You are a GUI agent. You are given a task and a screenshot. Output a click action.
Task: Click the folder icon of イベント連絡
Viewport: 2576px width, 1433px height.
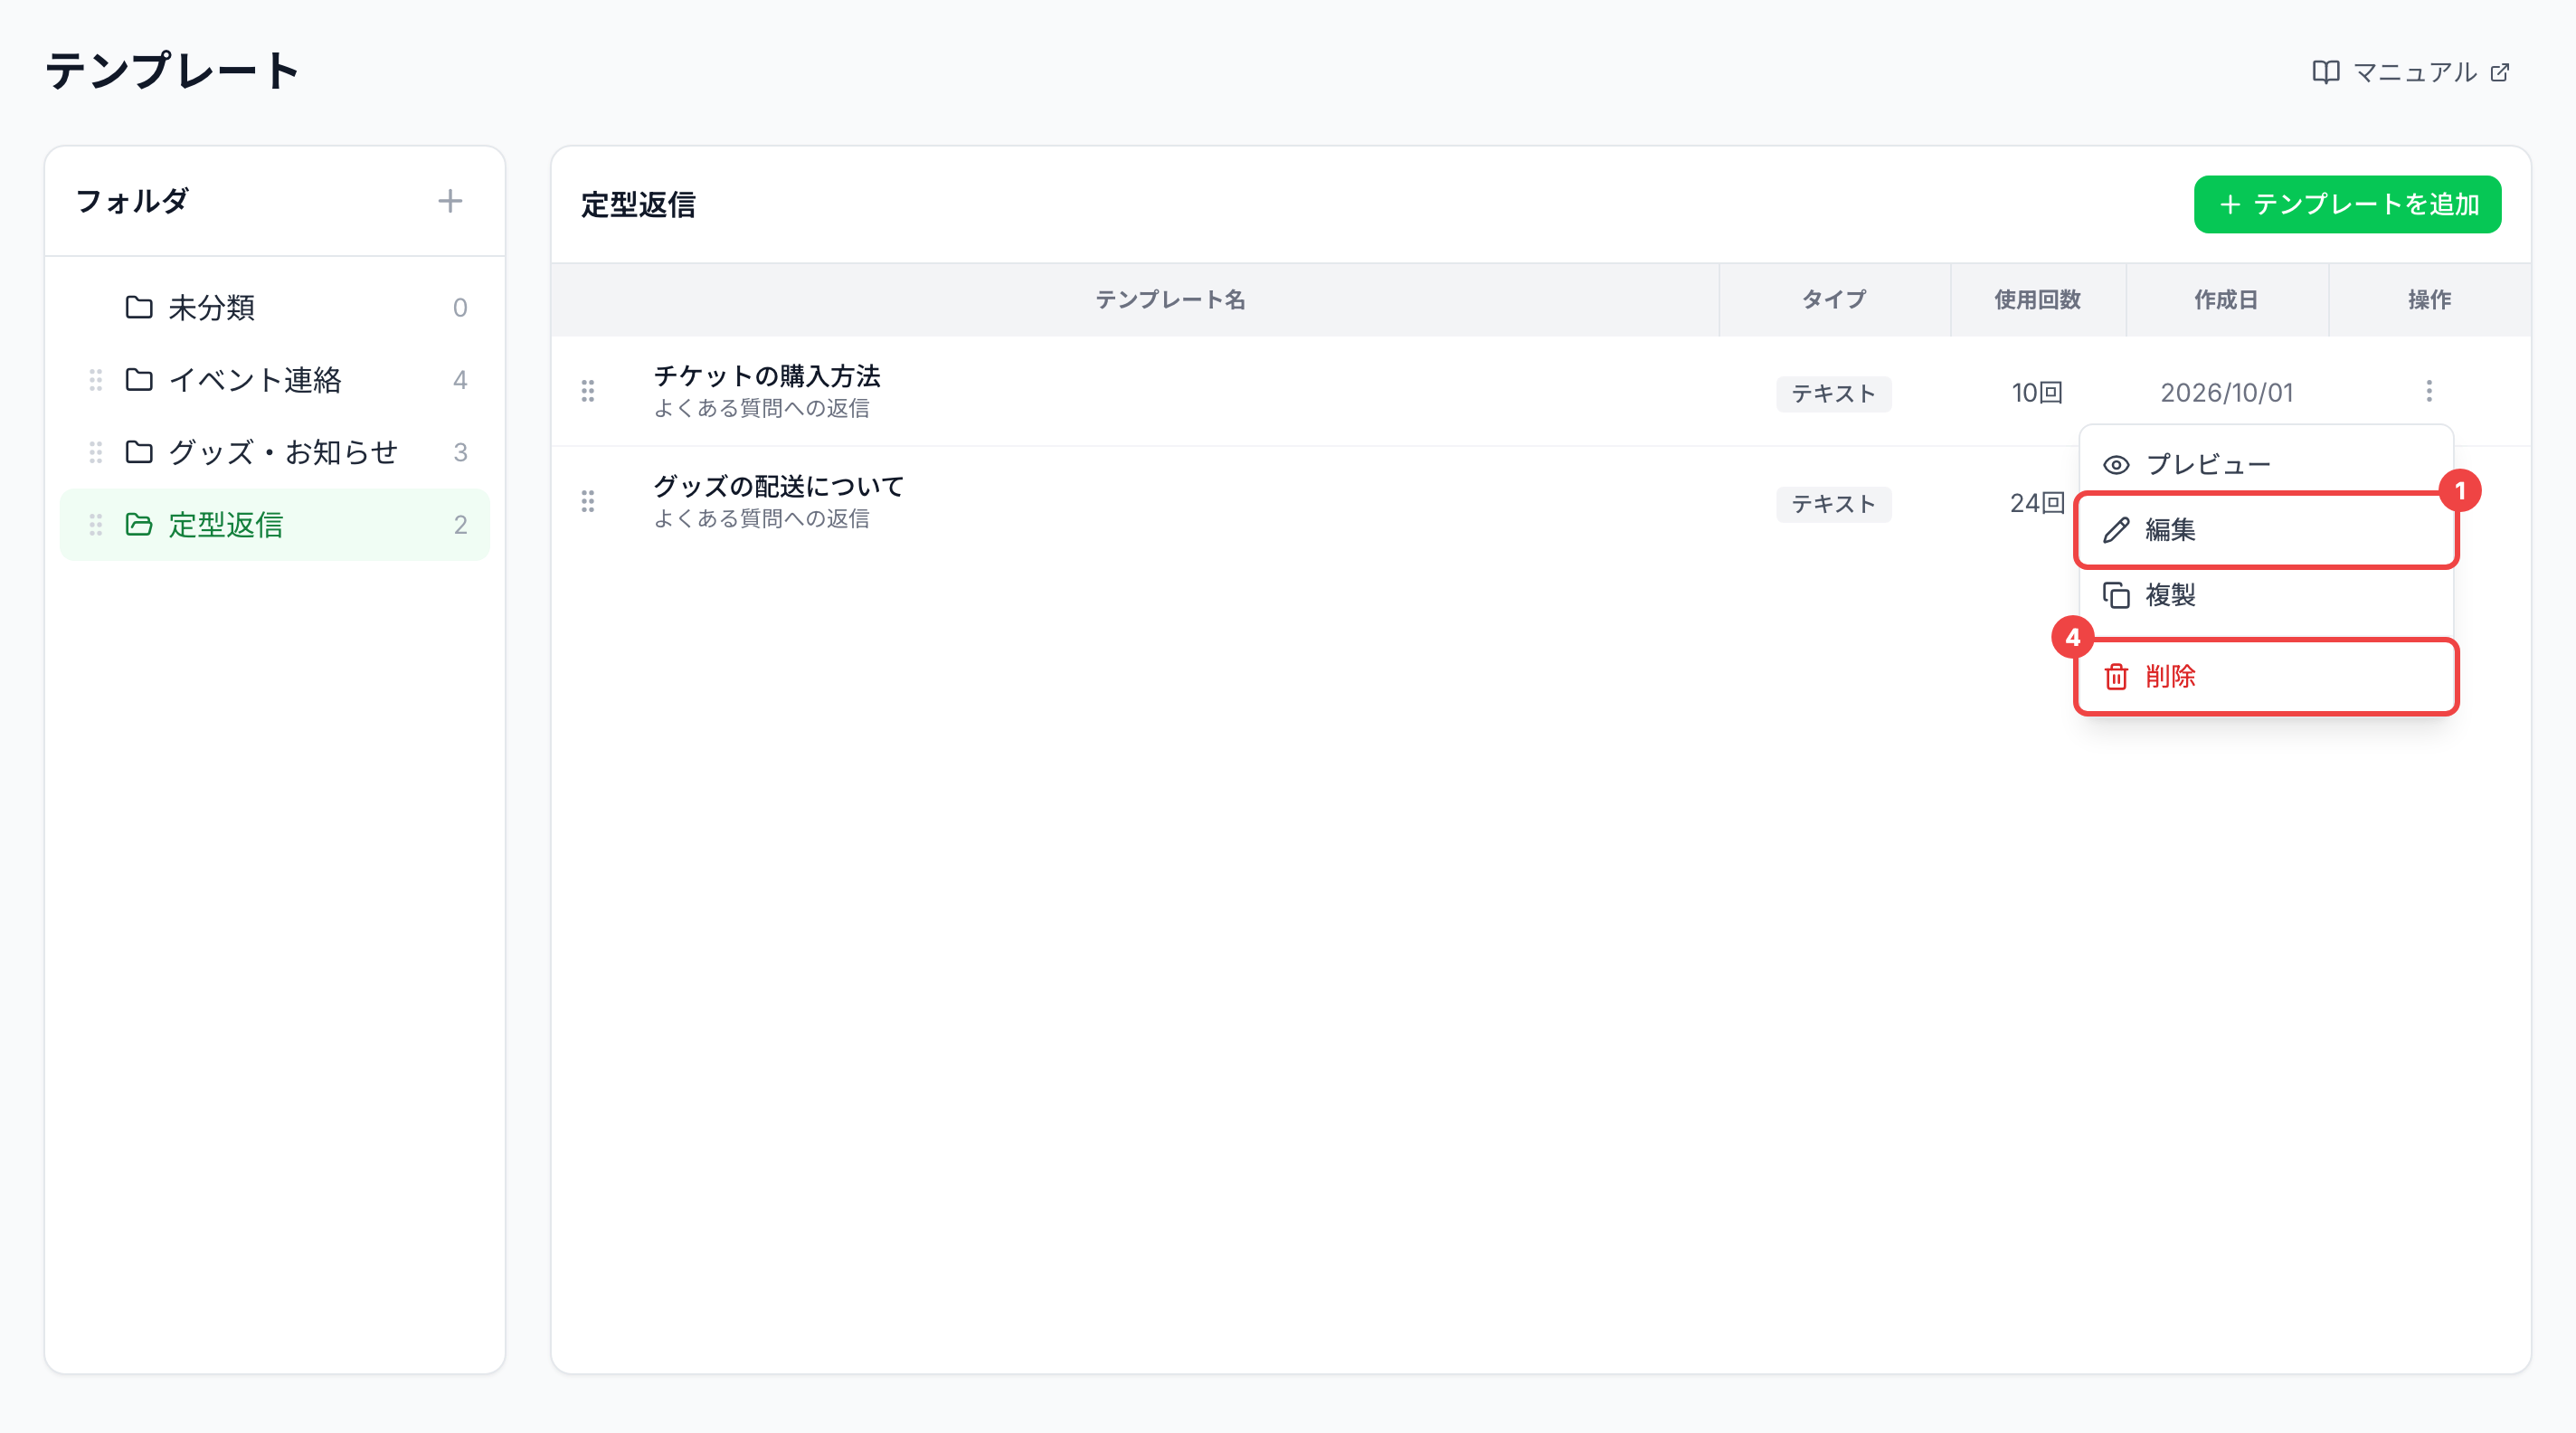(139, 380)
